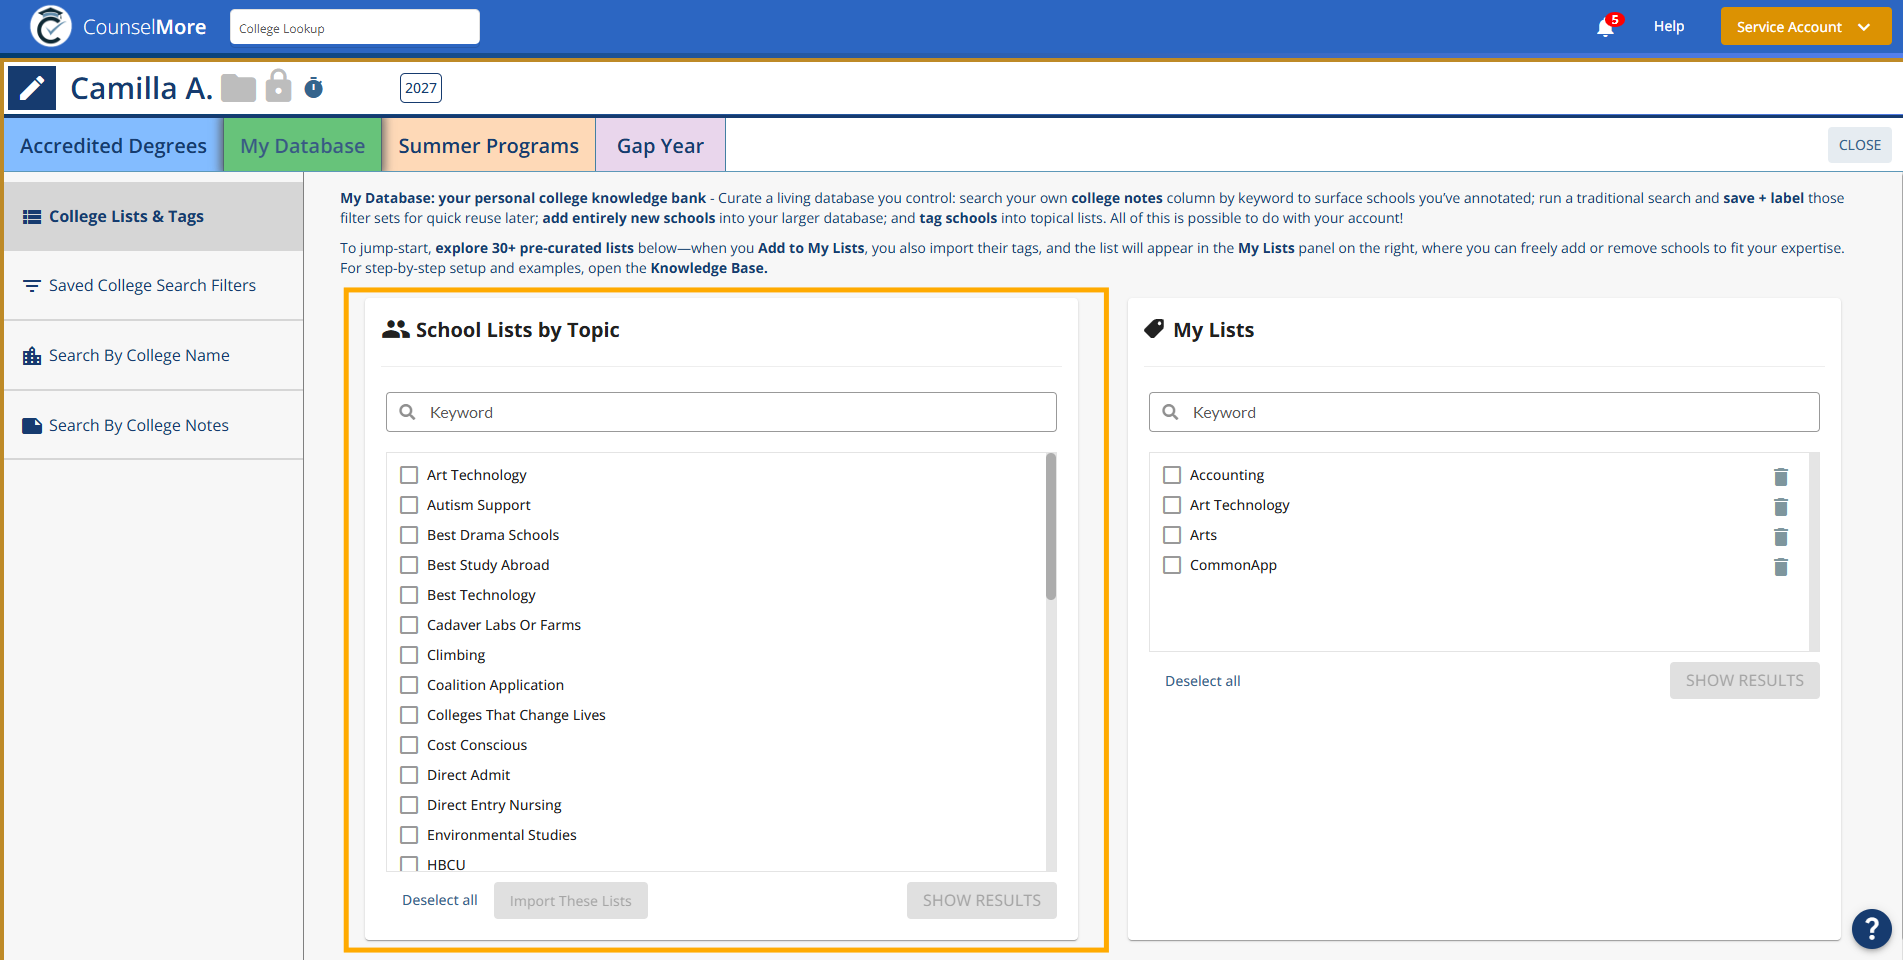Click the tag icon beside My Lists
The image size is (1903, 960).
tap(1154, 329)
